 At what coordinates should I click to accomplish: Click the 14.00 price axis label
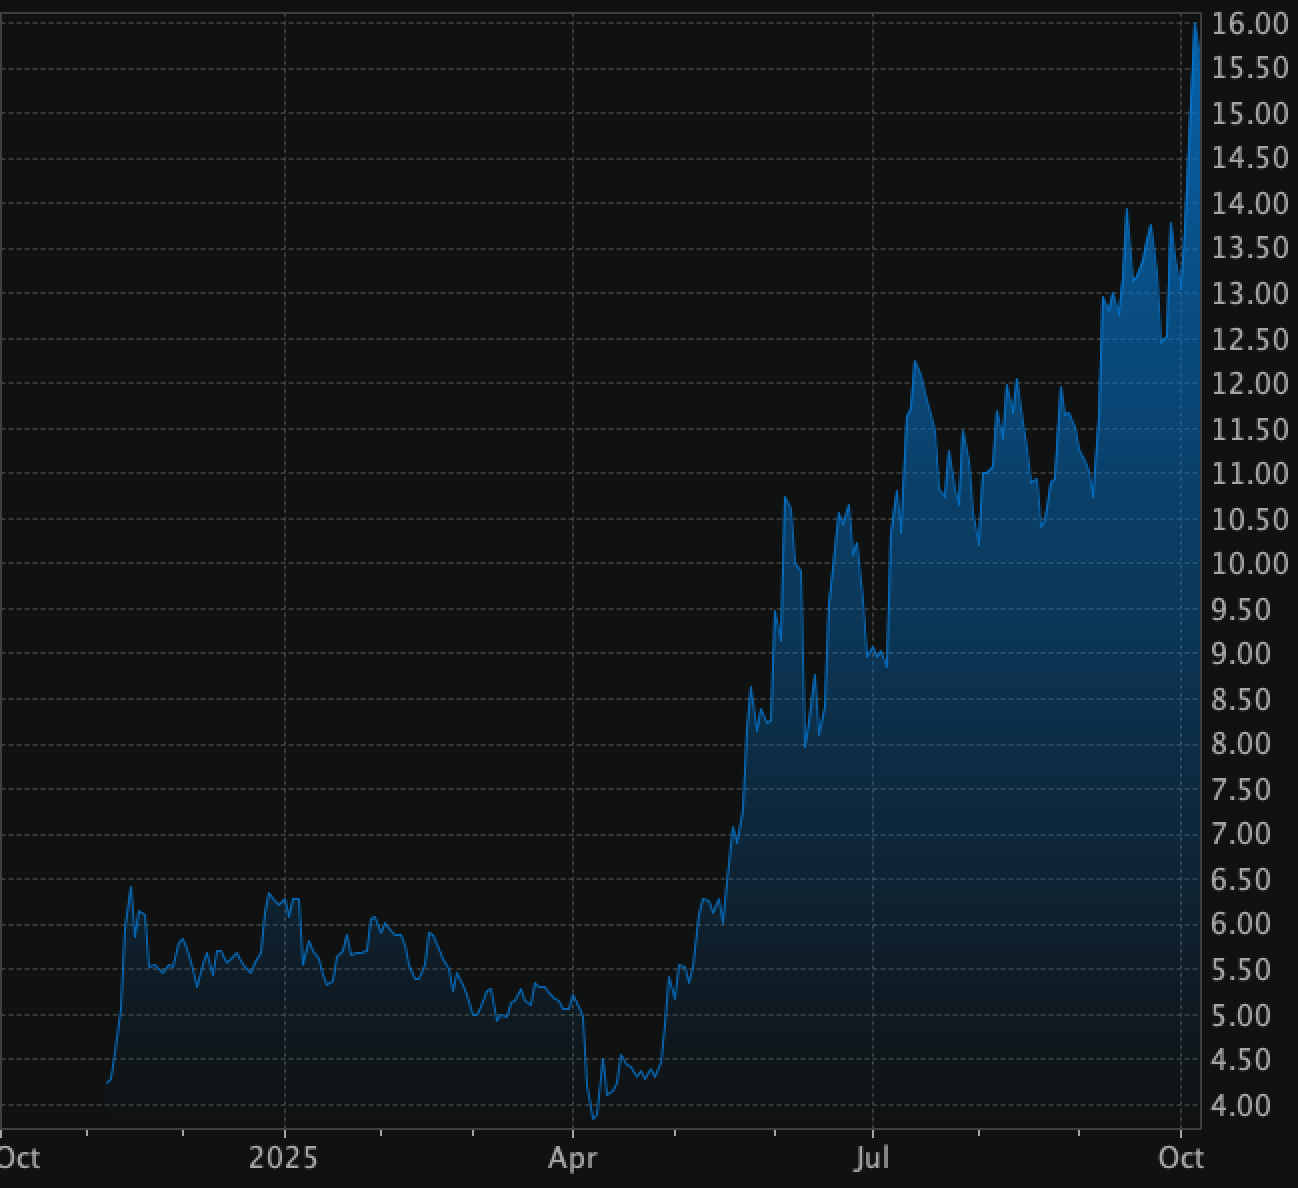pyautogui.click(x=1250, y=204)
